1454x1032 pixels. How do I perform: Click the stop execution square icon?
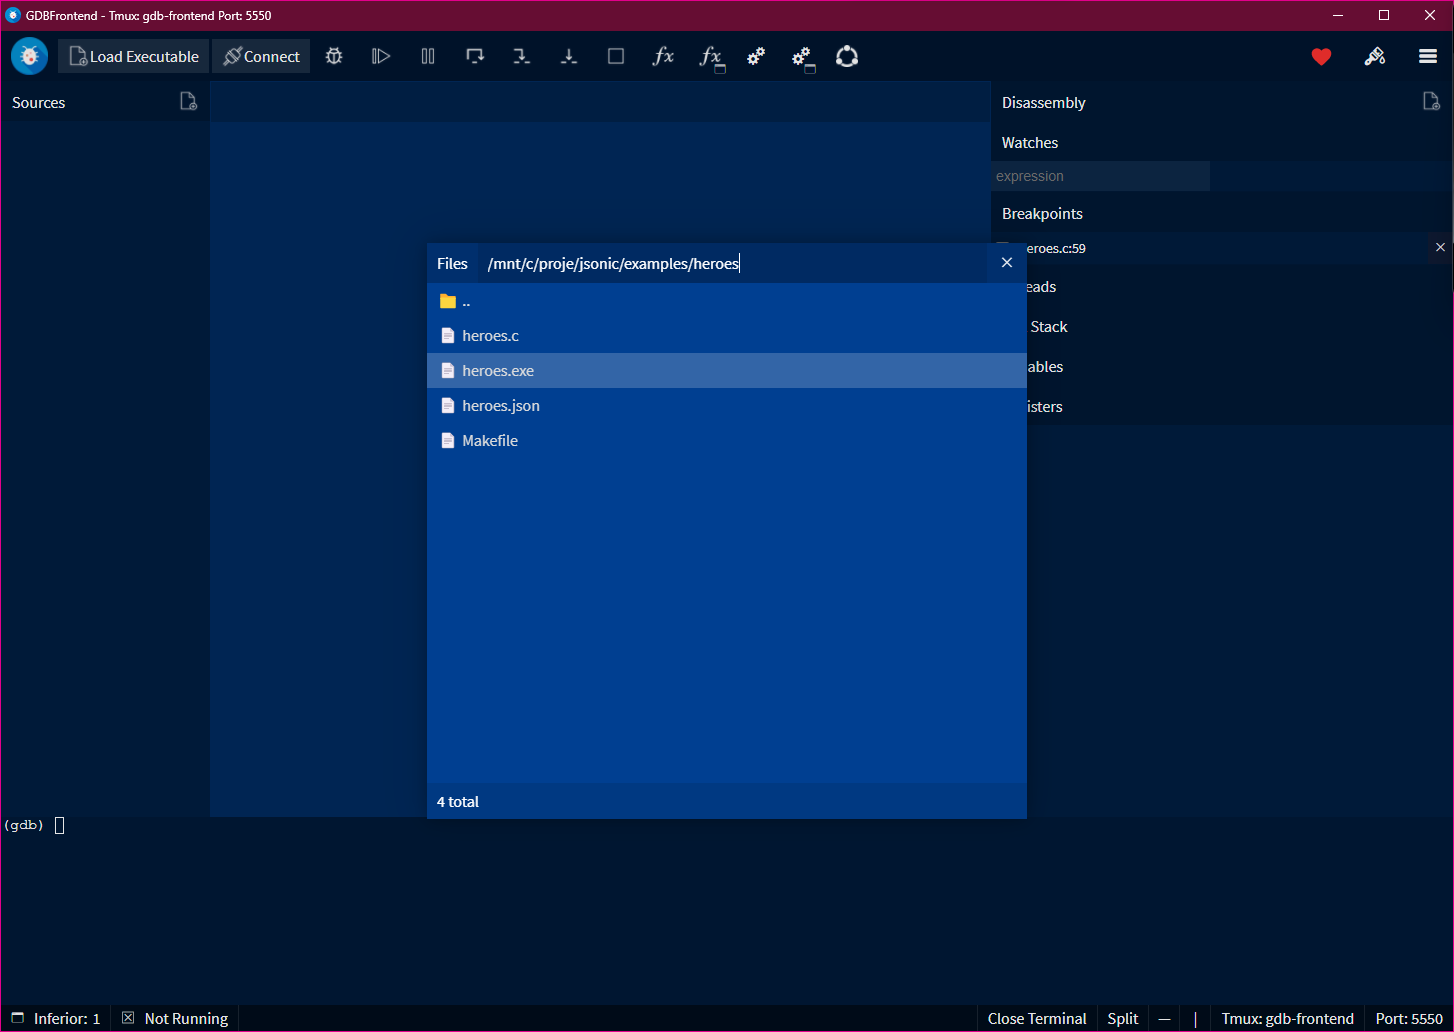click(616, 56)
